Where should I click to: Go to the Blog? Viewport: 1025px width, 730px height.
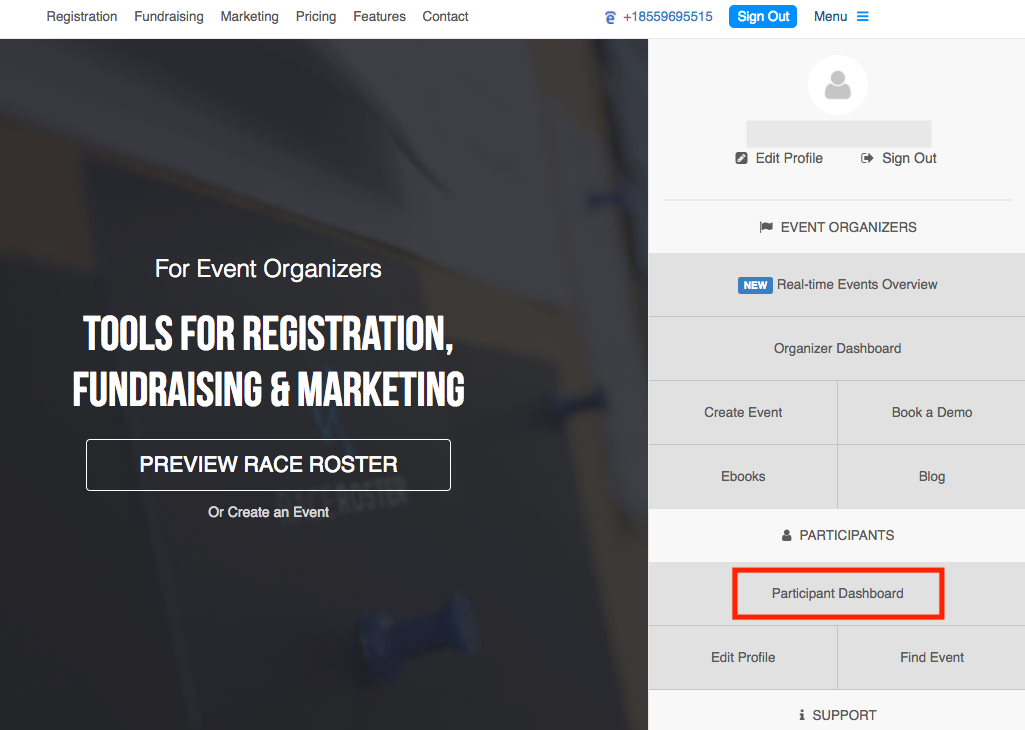point(931,477)
